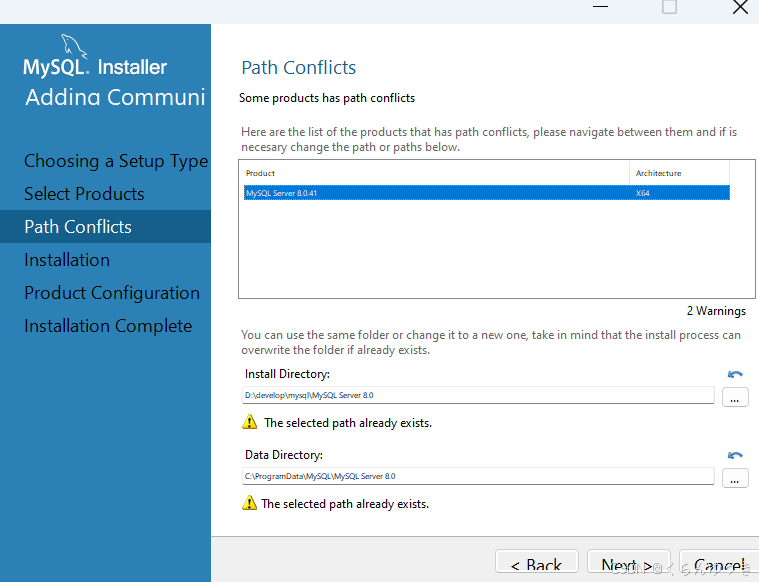Revert the Install Directory path using undo arrow
This screenshot has width=759, height=582.
735,374
